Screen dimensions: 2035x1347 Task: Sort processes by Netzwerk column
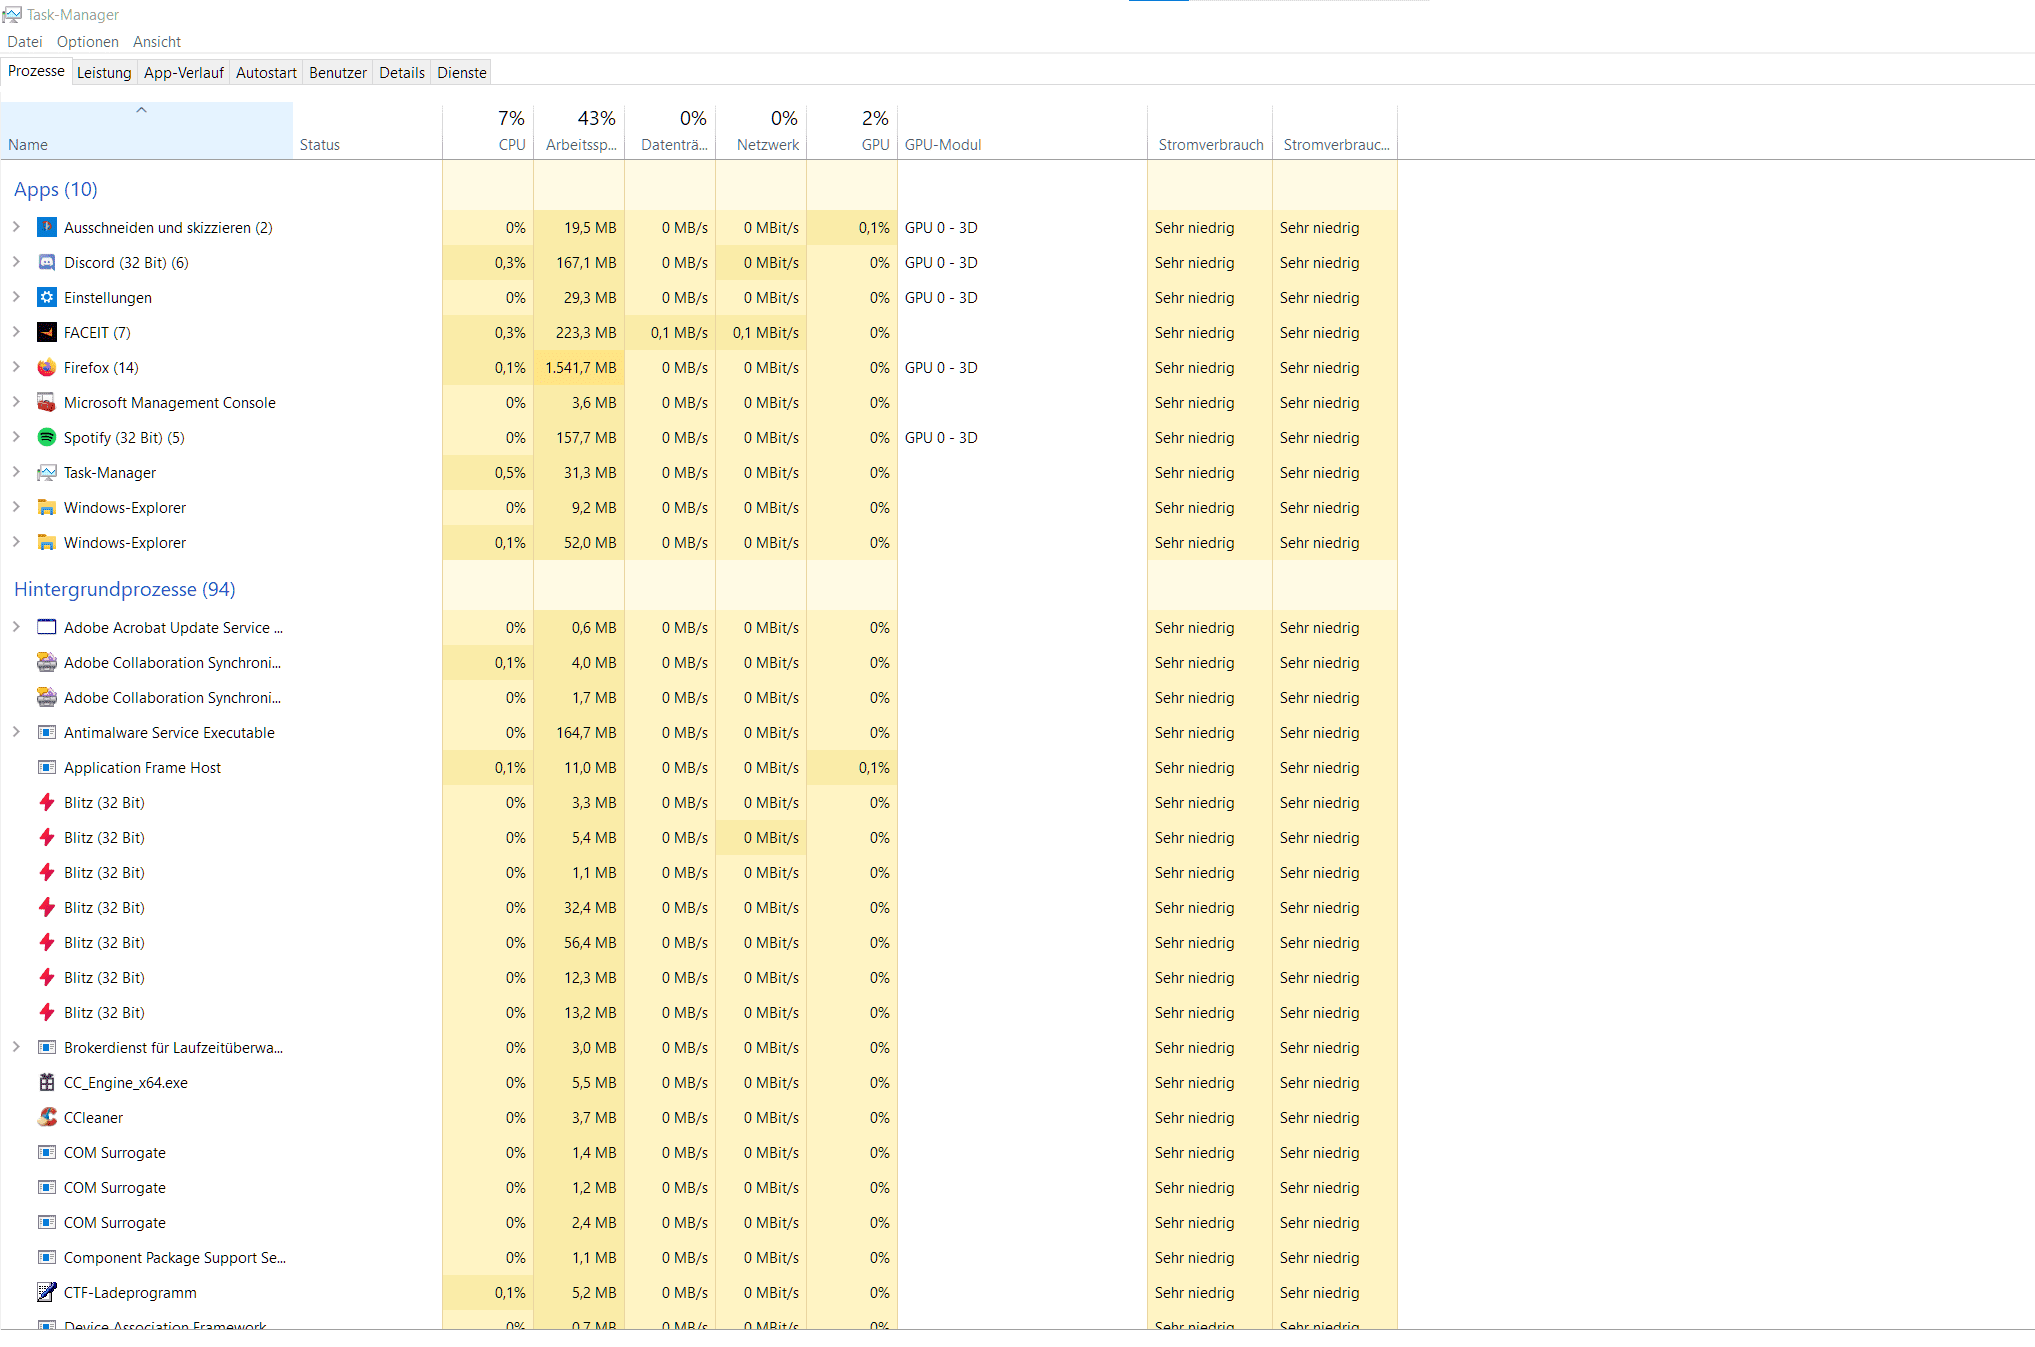point(761,131)
